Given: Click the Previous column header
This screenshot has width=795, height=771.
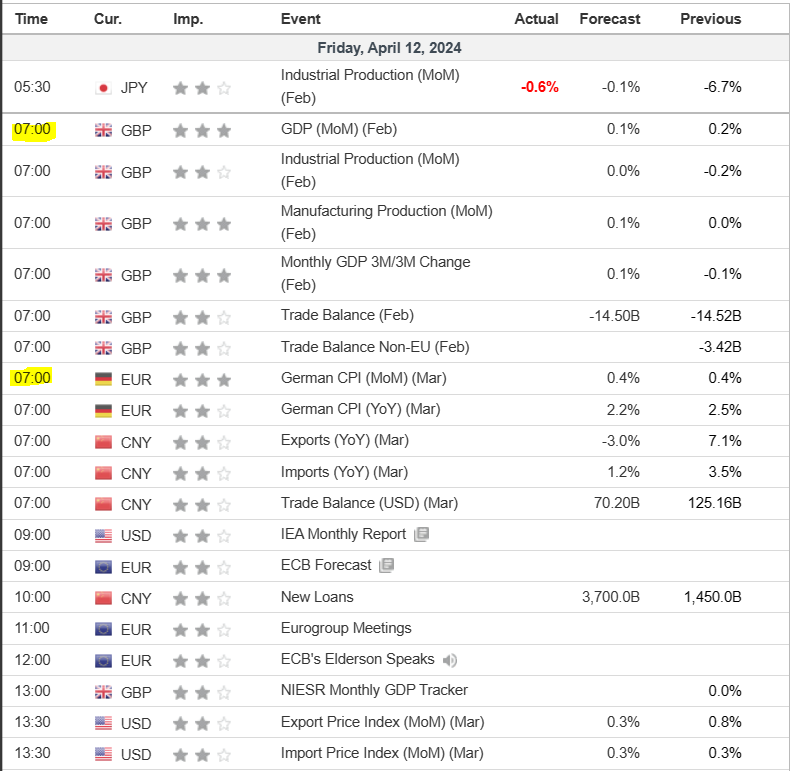Looking at the screenshot, I should pos(710,19).
